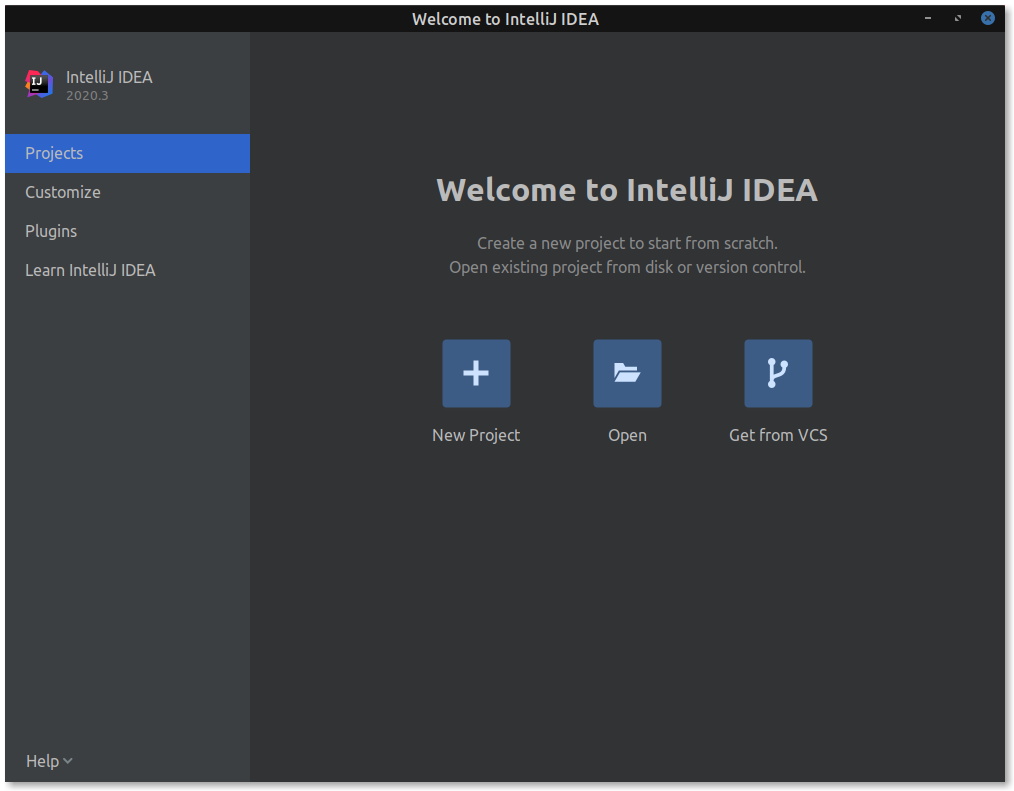This screenshot has height=791, width=1014.
Task: Click the Open label text
Action: (x=627, y=435)
